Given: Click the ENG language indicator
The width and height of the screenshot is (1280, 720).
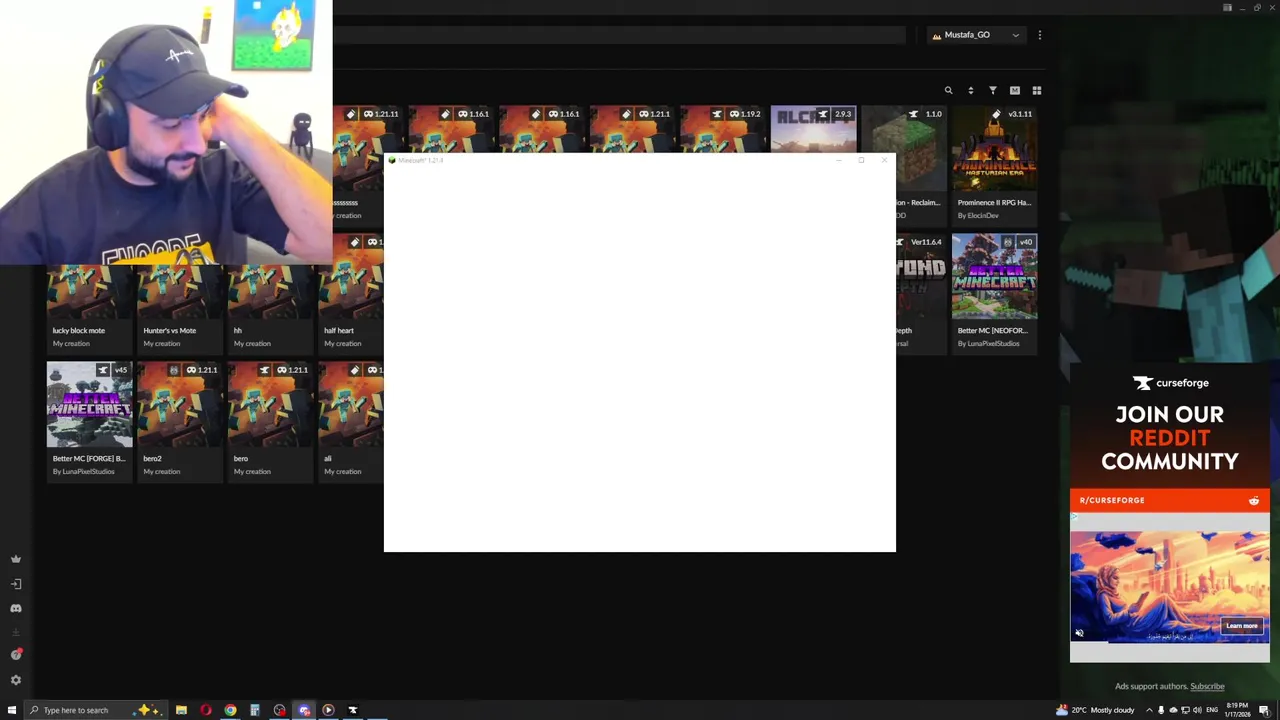Looking at the screenshot, I should pos(1212,710).
